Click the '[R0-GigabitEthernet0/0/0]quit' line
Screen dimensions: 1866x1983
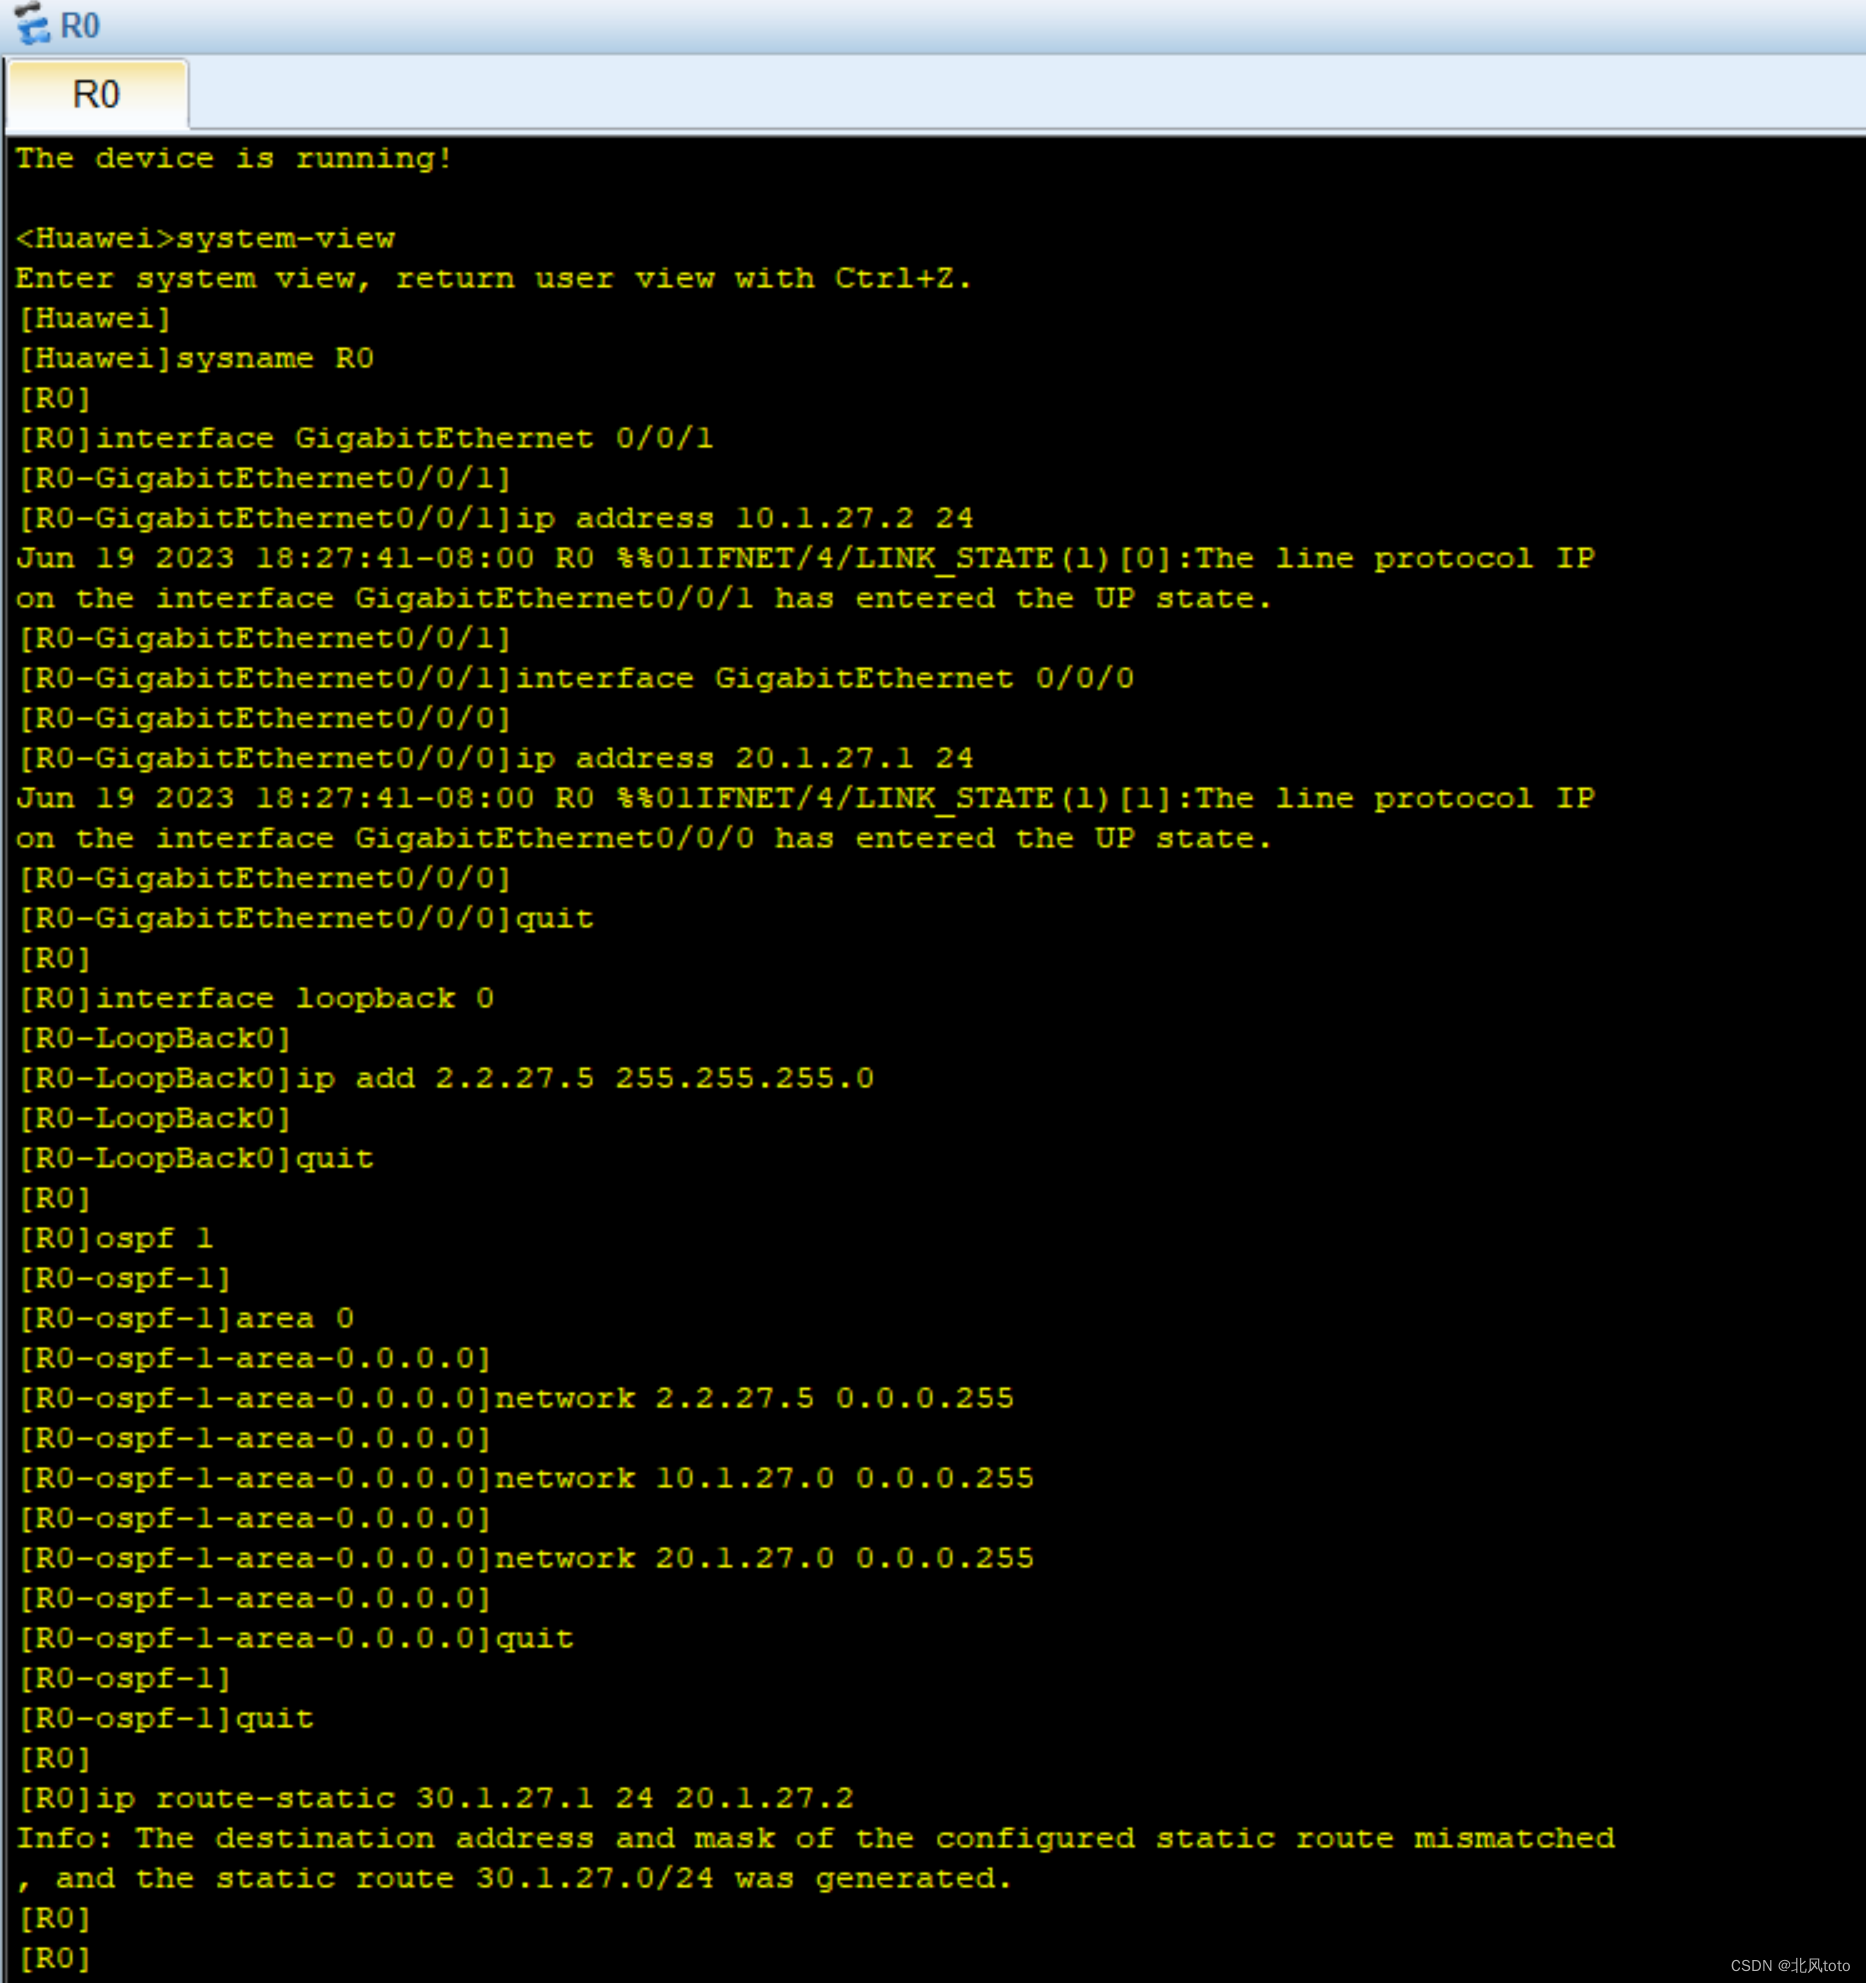pos(305,918)
